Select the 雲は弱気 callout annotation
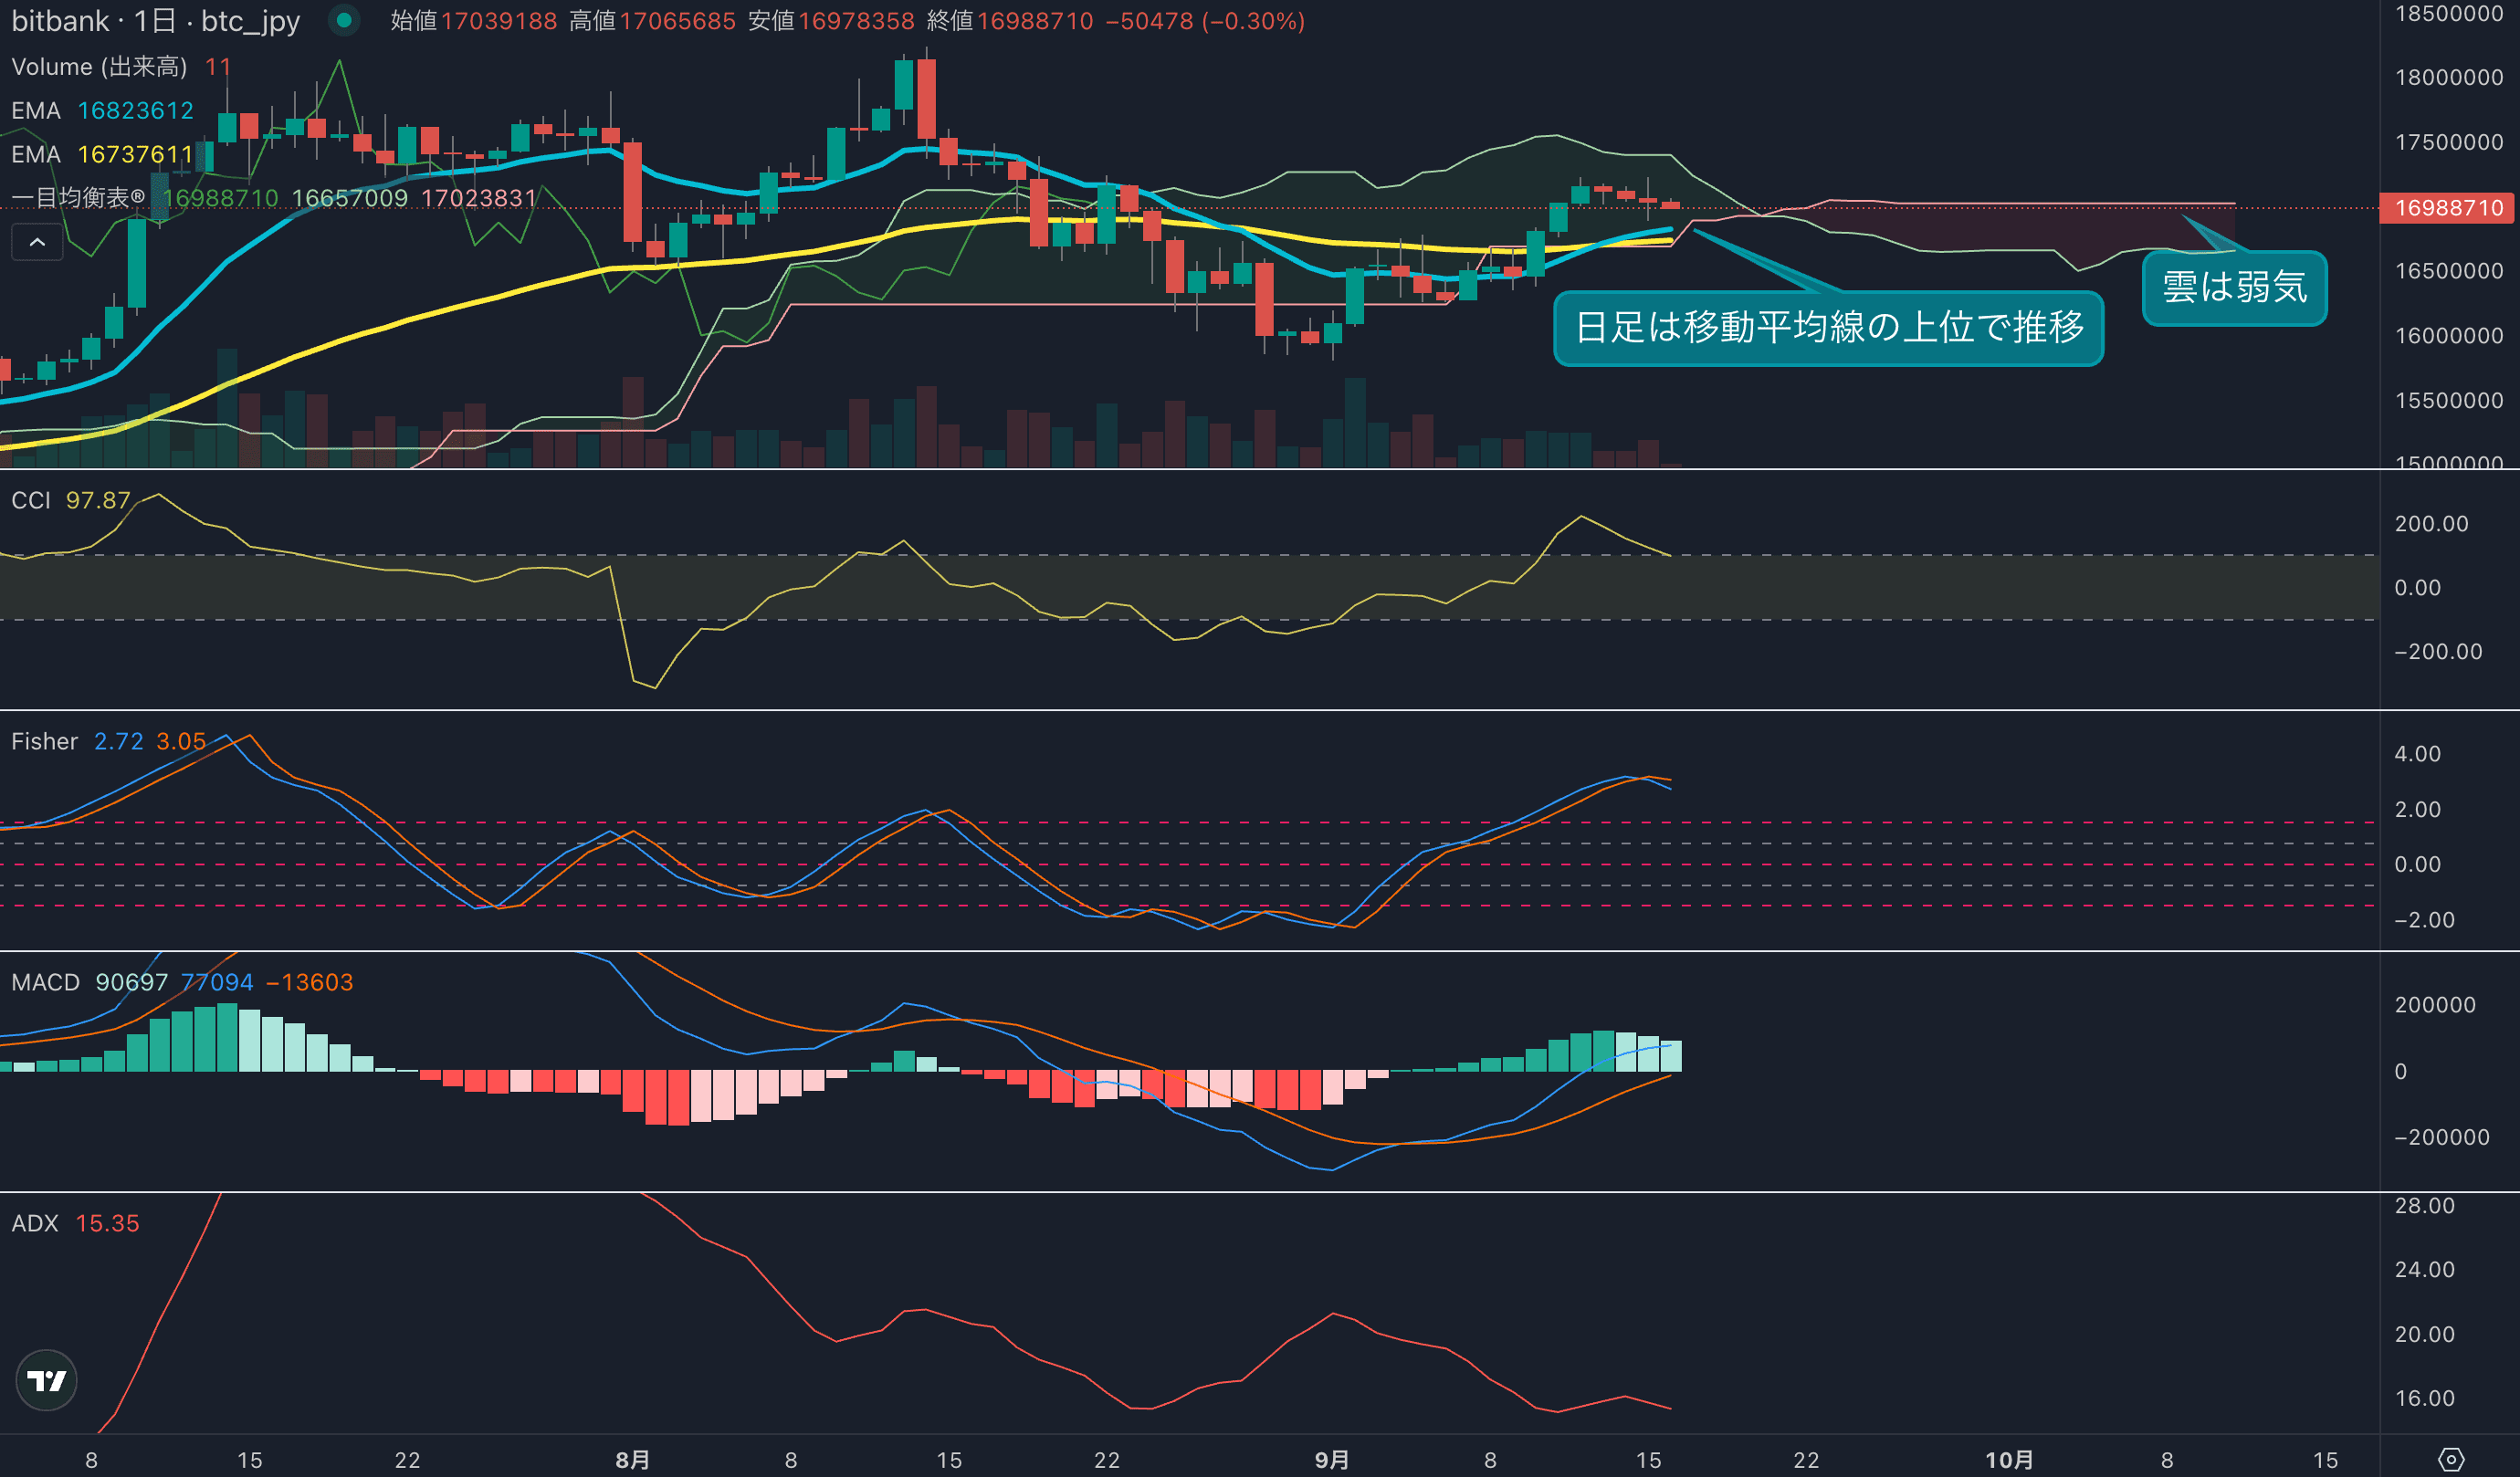 (2234, 288)
